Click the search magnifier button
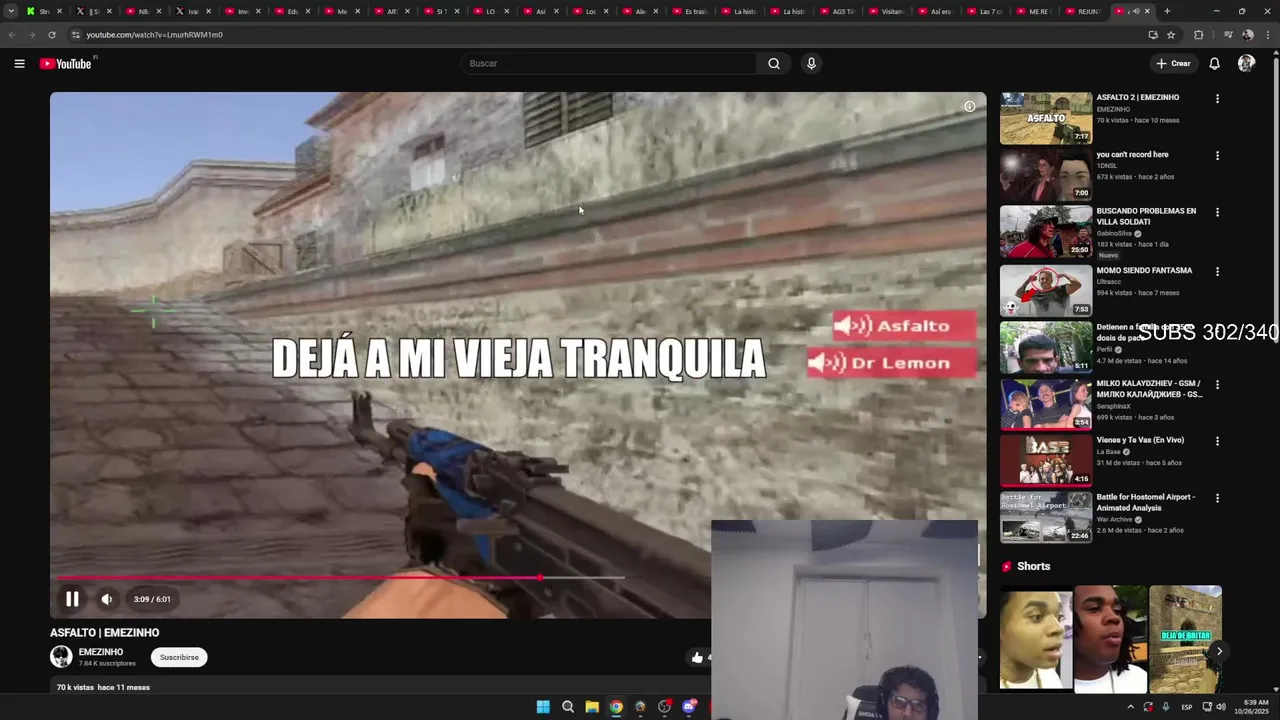The height and width of the screenshot is (720, 1280). [774, 63]
